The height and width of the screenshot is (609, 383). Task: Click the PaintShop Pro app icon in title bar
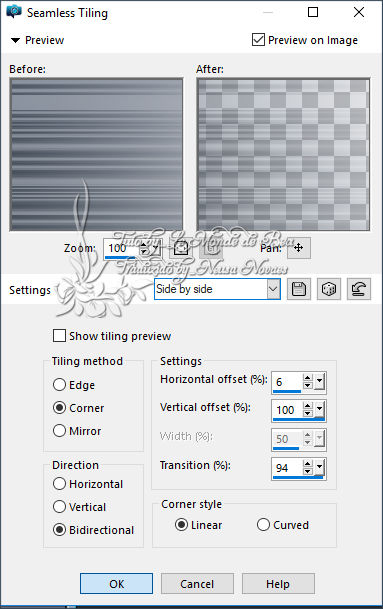tap(14, 12)
